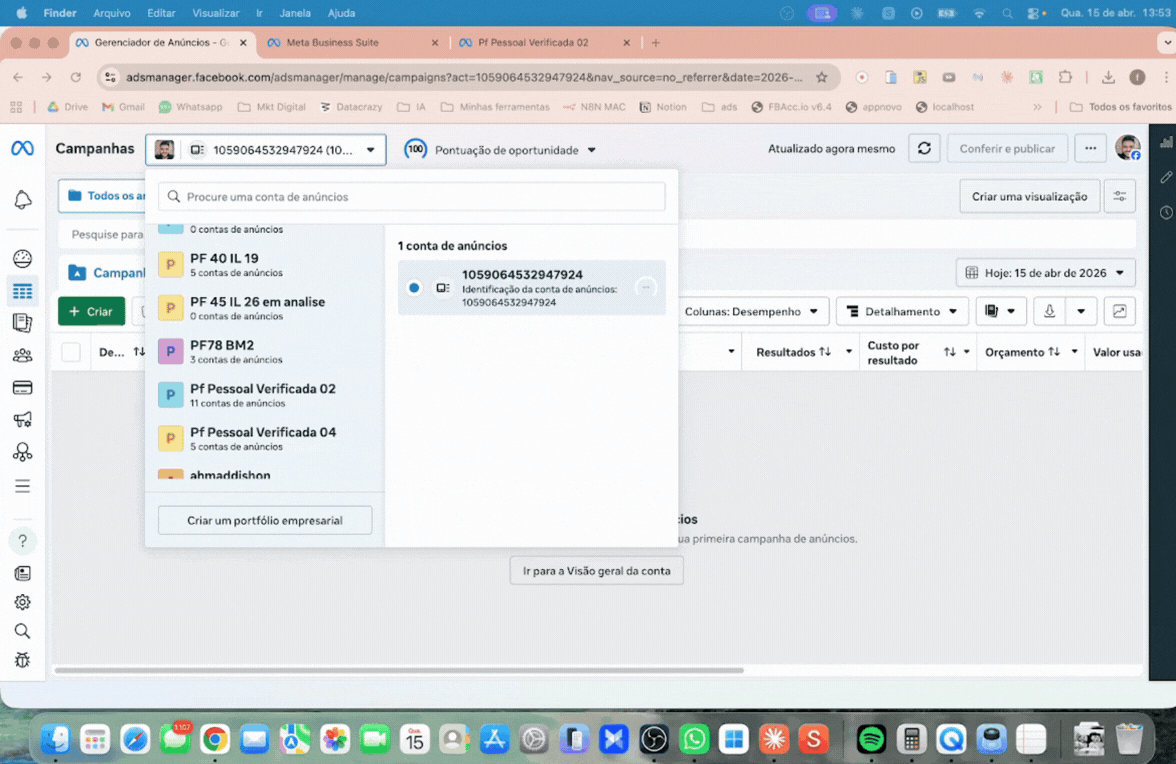Open Spotify from the Dock

point(871,739)
